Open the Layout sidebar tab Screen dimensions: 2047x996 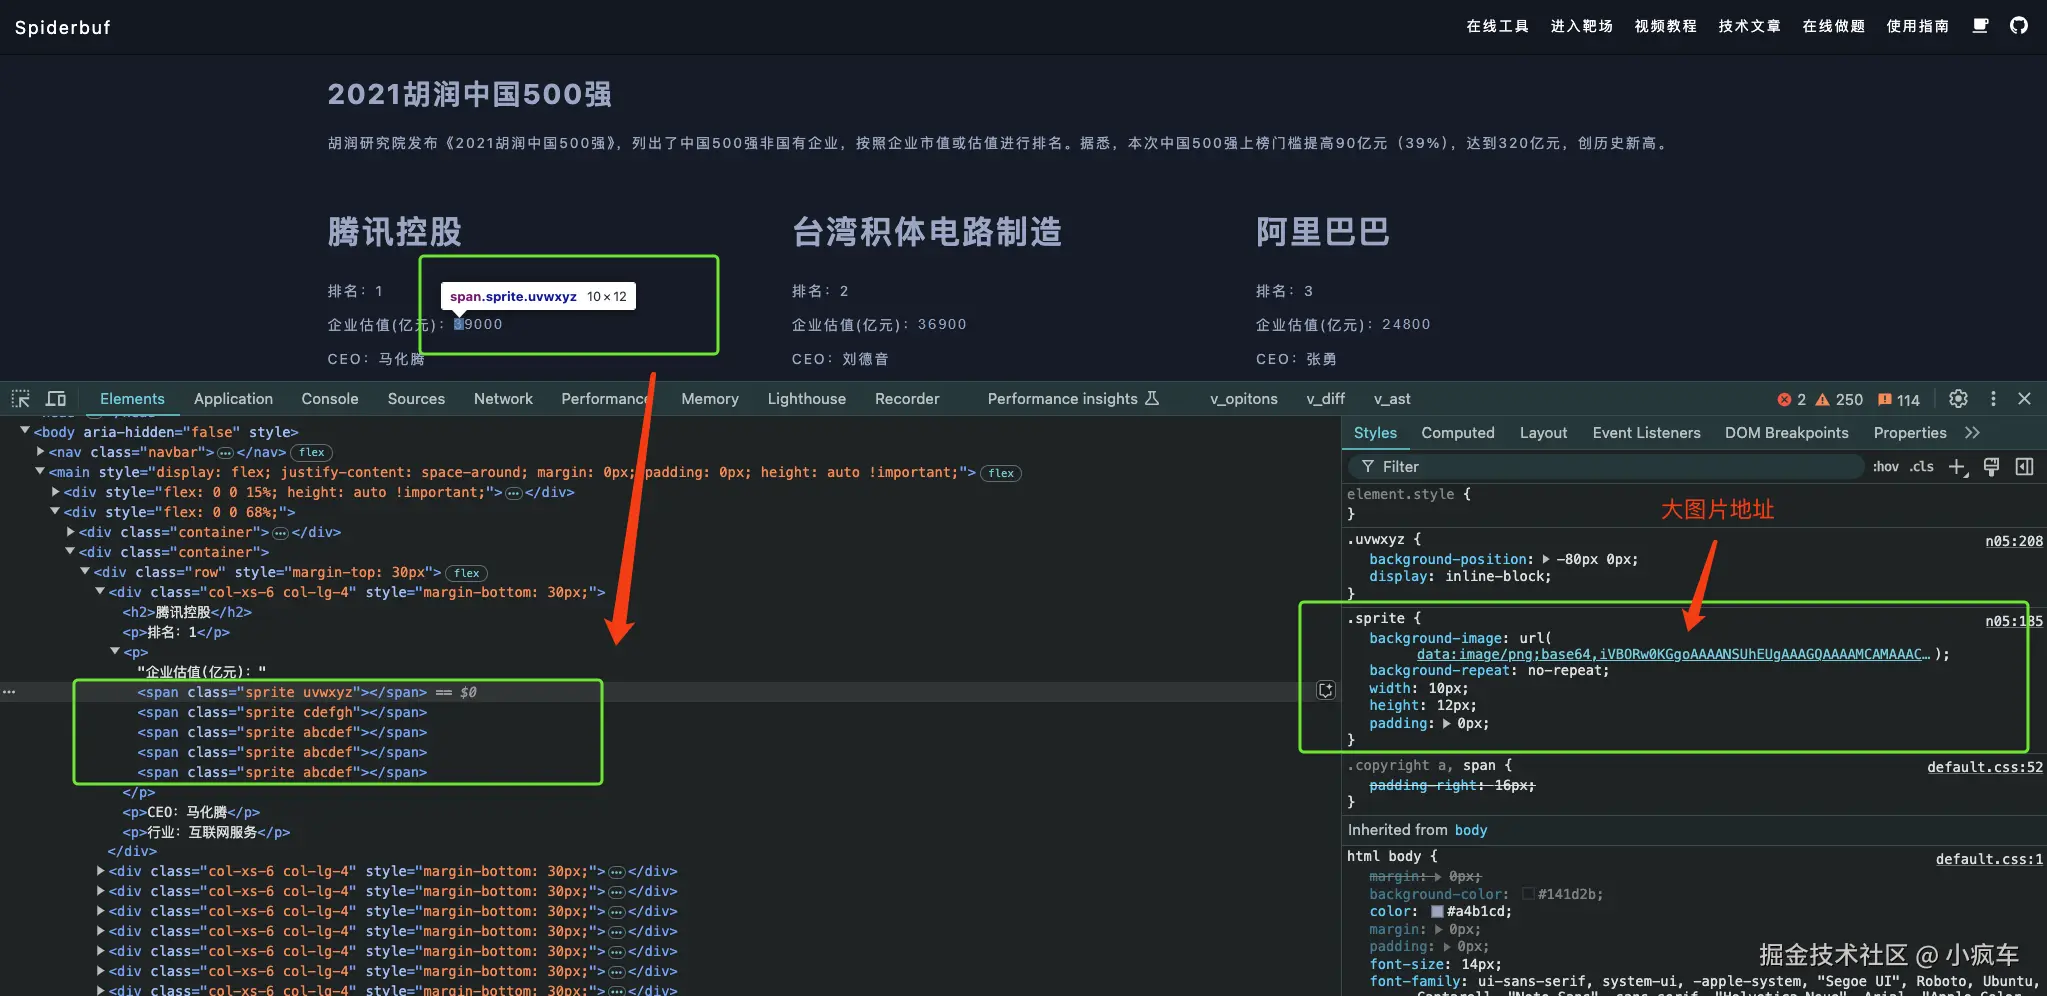tap(1543, 433)
